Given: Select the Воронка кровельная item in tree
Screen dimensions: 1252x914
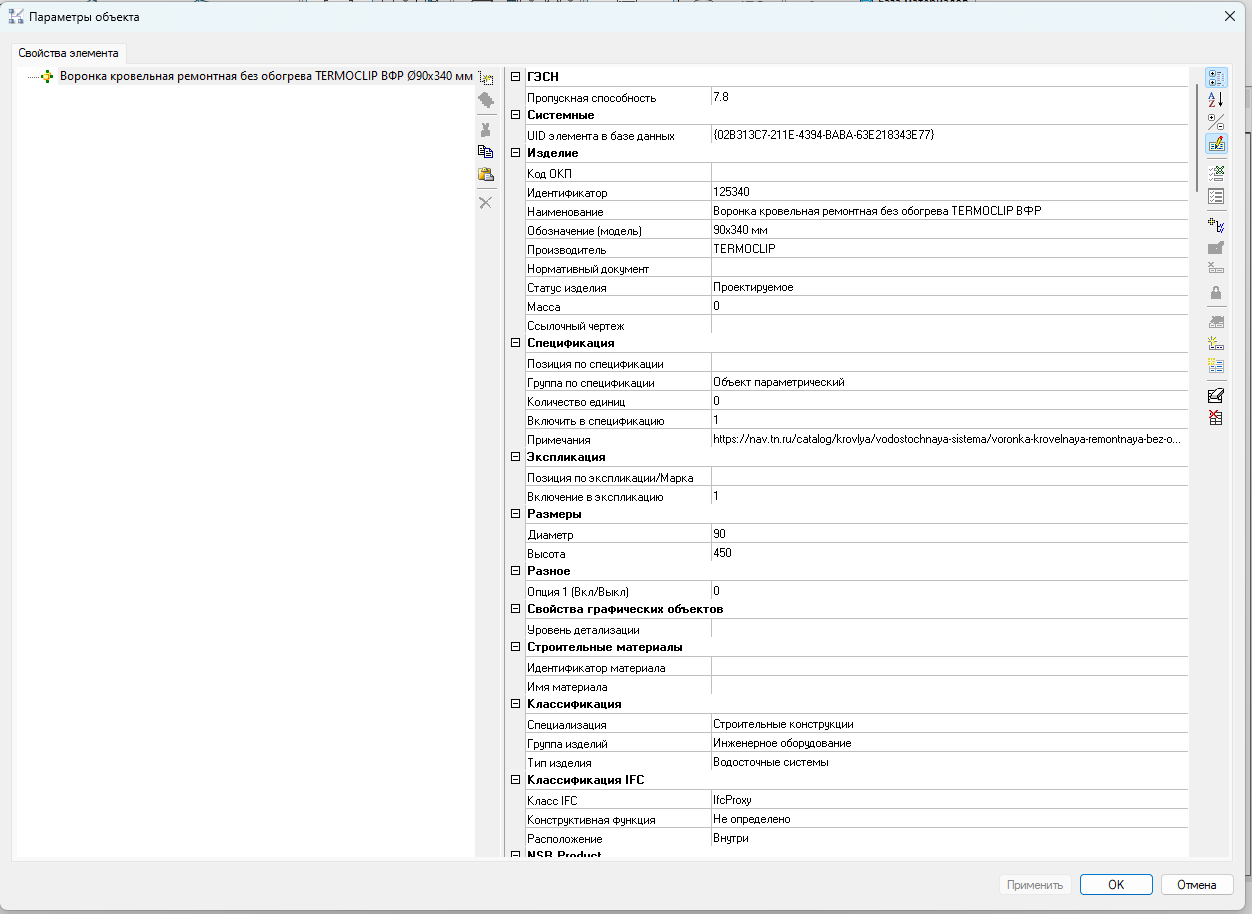Looking at the screenshot, I should tap(265, 76).
